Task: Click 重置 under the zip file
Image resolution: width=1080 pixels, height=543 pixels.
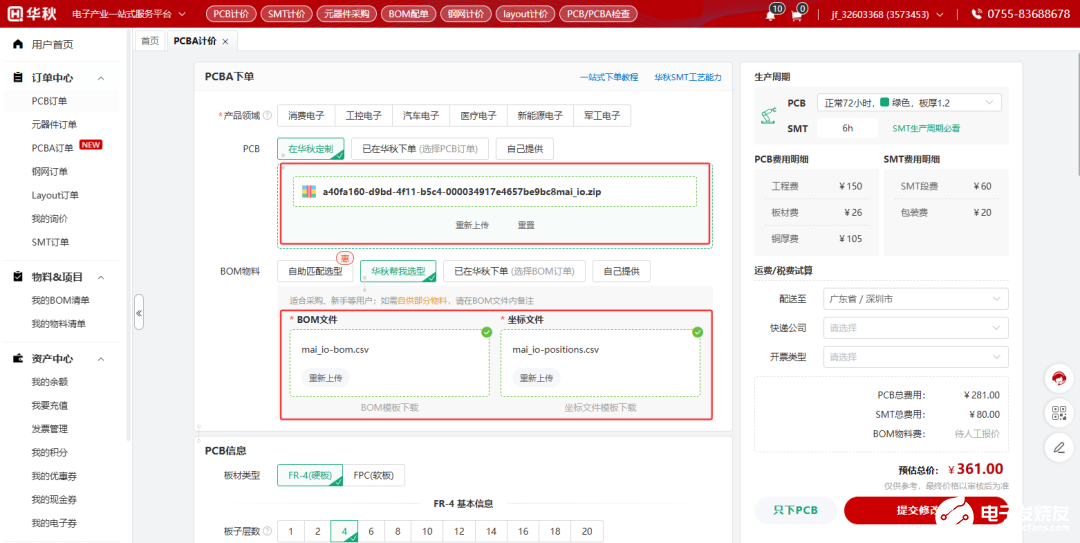Action: coord(526,225)
